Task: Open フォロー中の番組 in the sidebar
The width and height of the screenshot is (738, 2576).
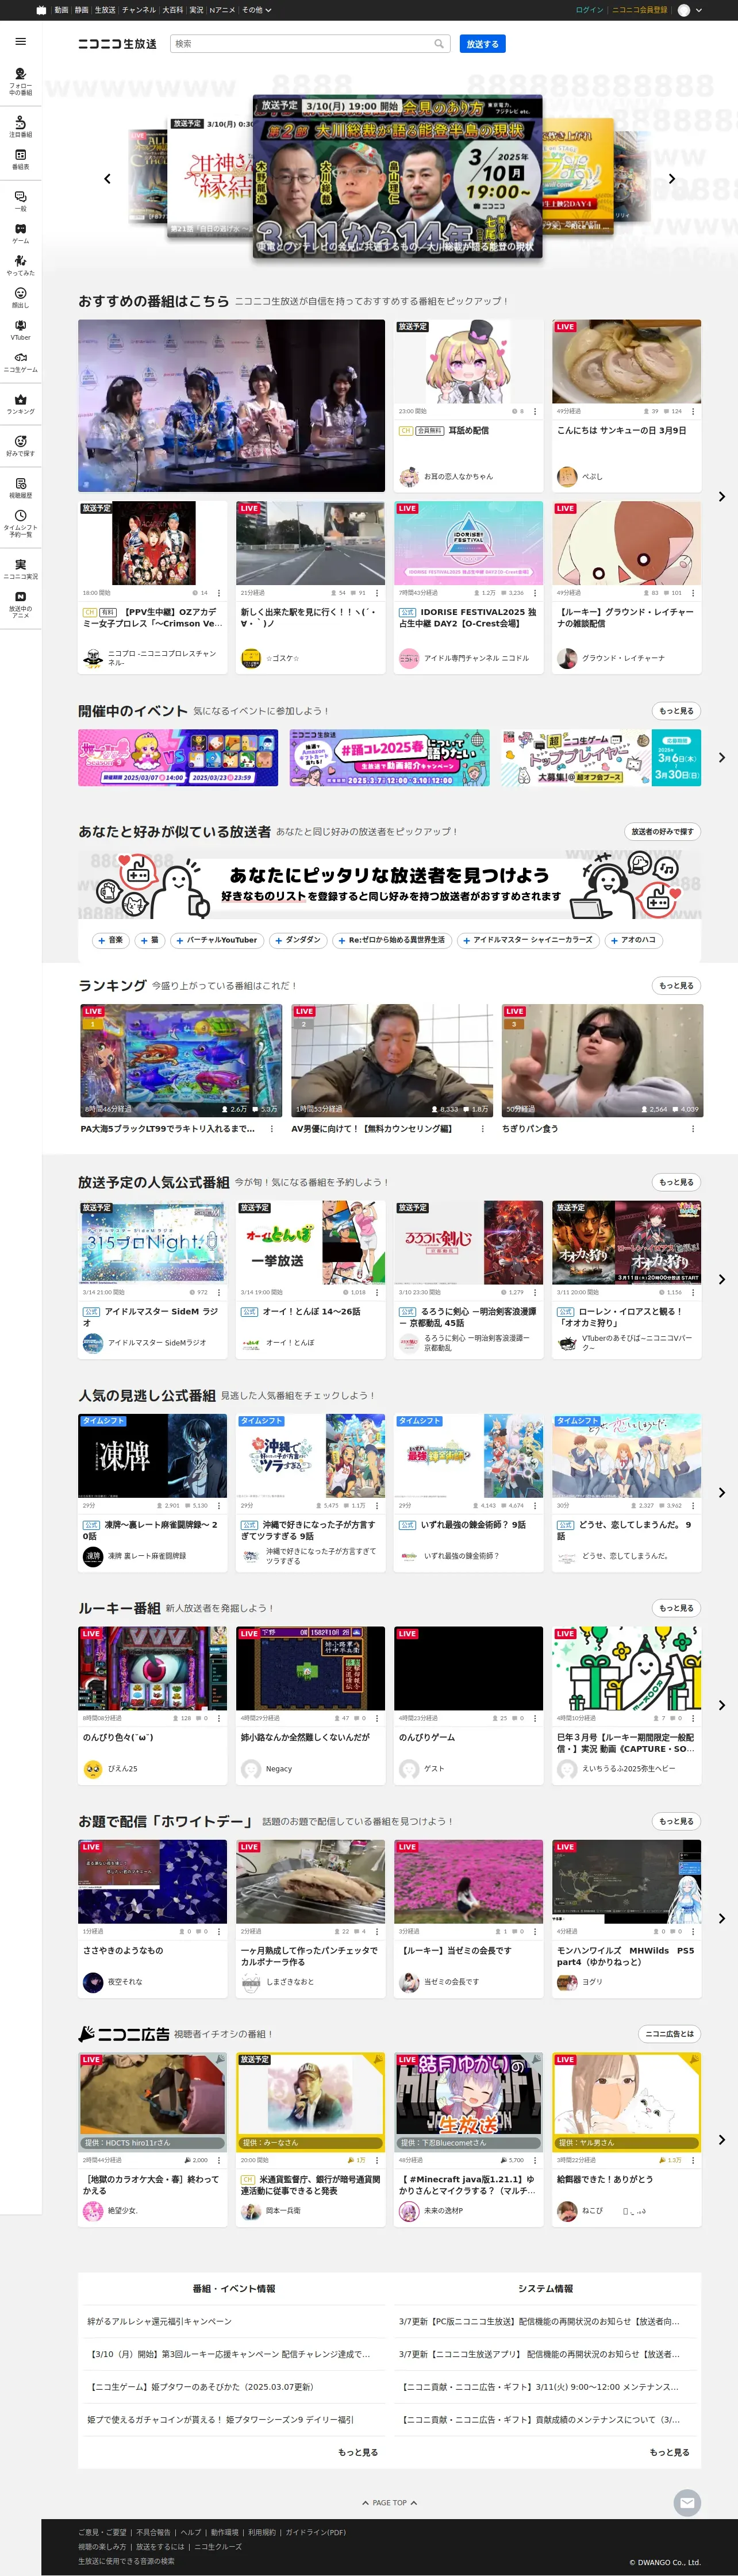Action: 20,81
